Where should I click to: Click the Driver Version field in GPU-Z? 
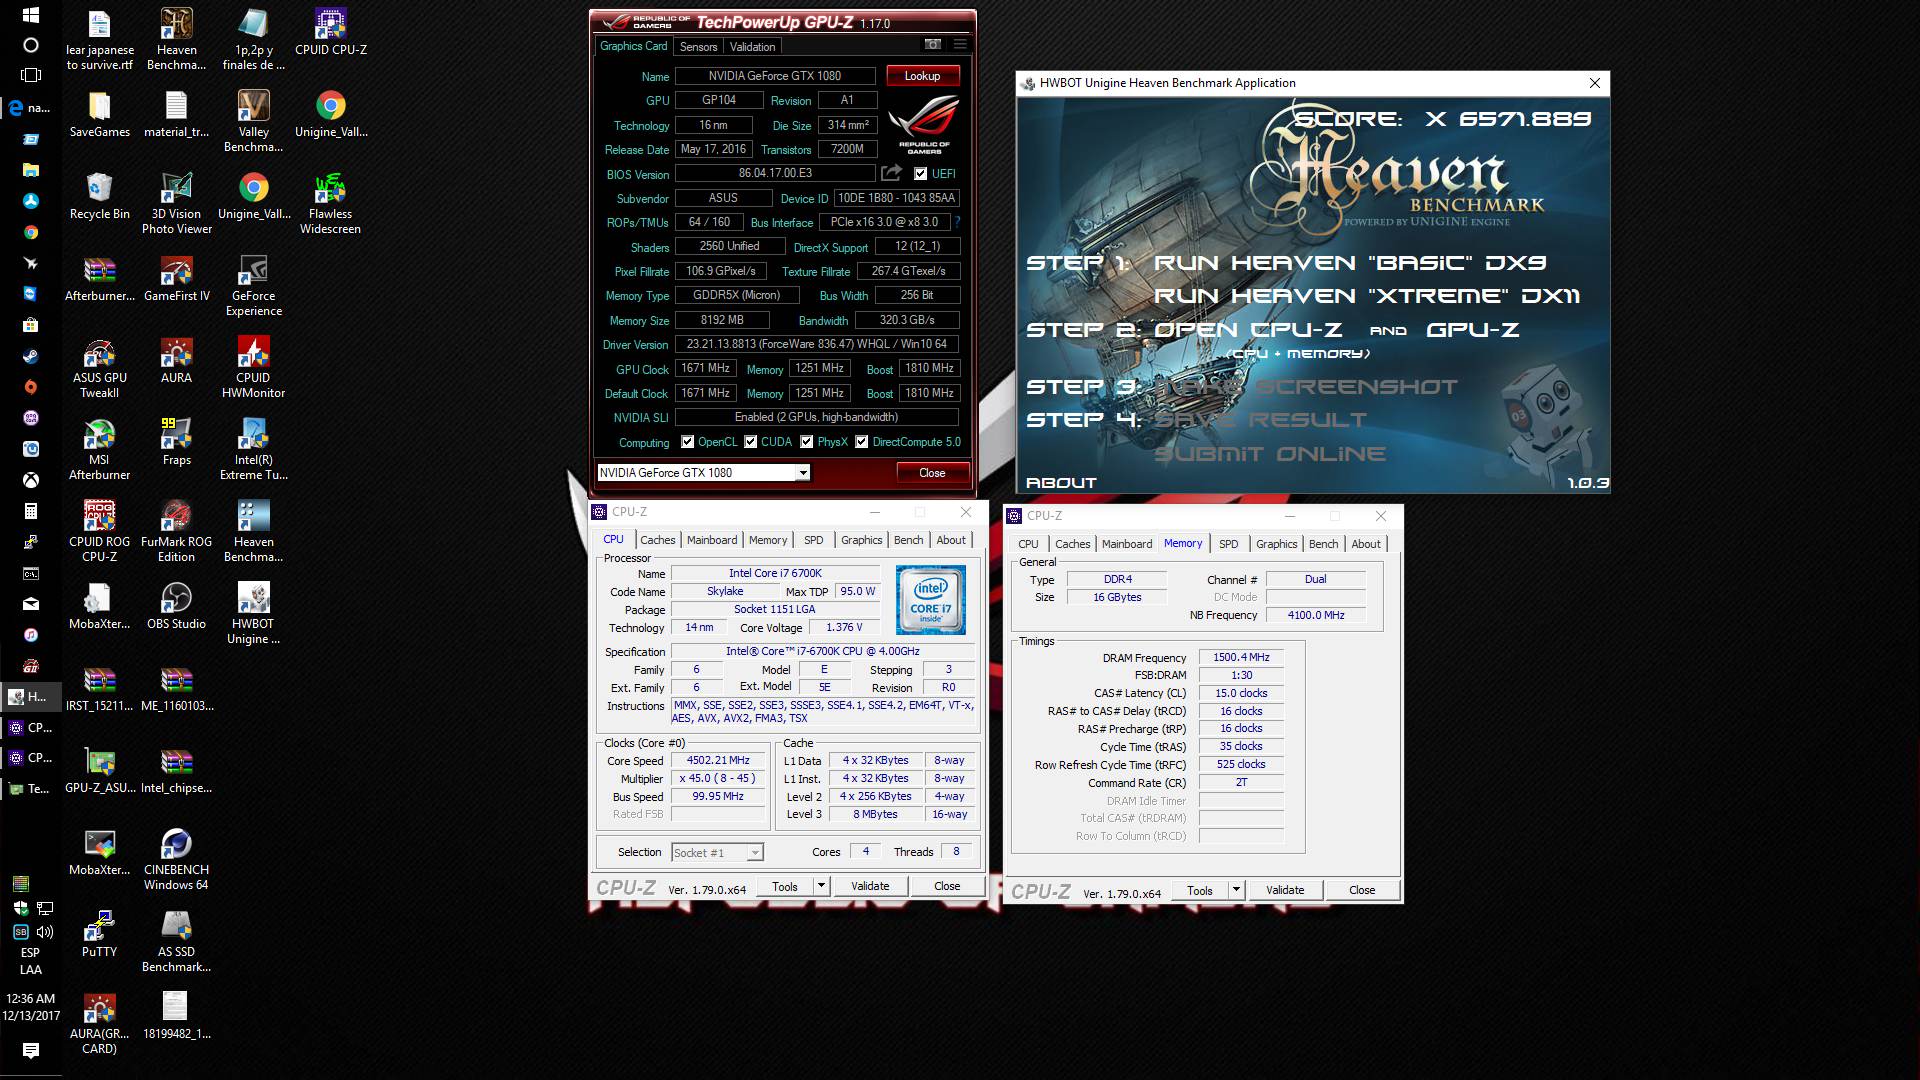(817, 344)
